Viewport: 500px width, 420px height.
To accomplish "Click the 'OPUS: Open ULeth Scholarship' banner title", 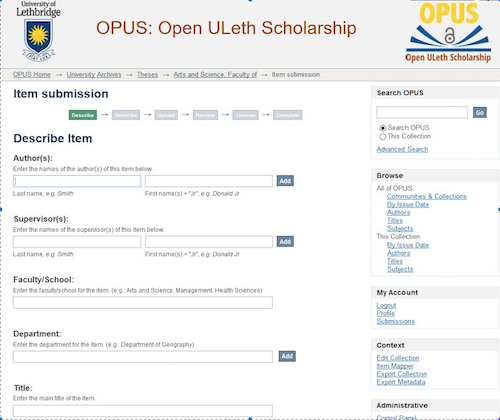I will coord(226,28).
